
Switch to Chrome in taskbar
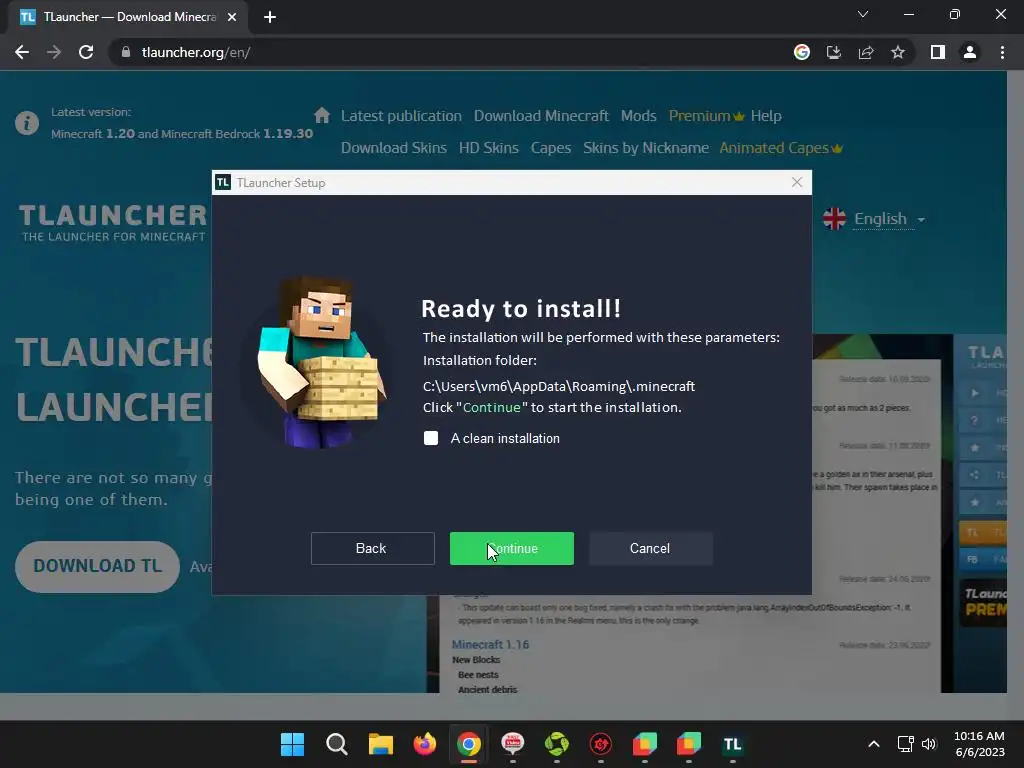tap(469, 744)
